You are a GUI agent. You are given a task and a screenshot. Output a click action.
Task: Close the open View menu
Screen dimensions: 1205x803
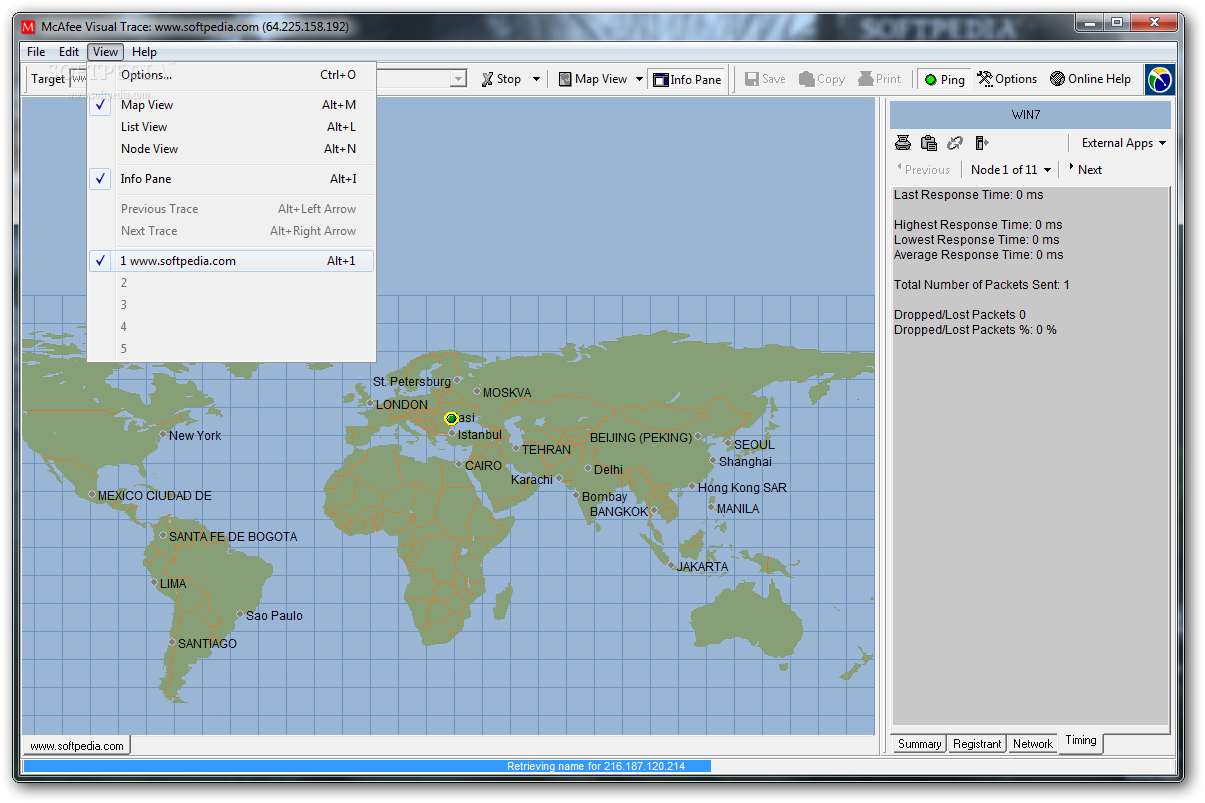pyautogui.click(x=105, y=52)
